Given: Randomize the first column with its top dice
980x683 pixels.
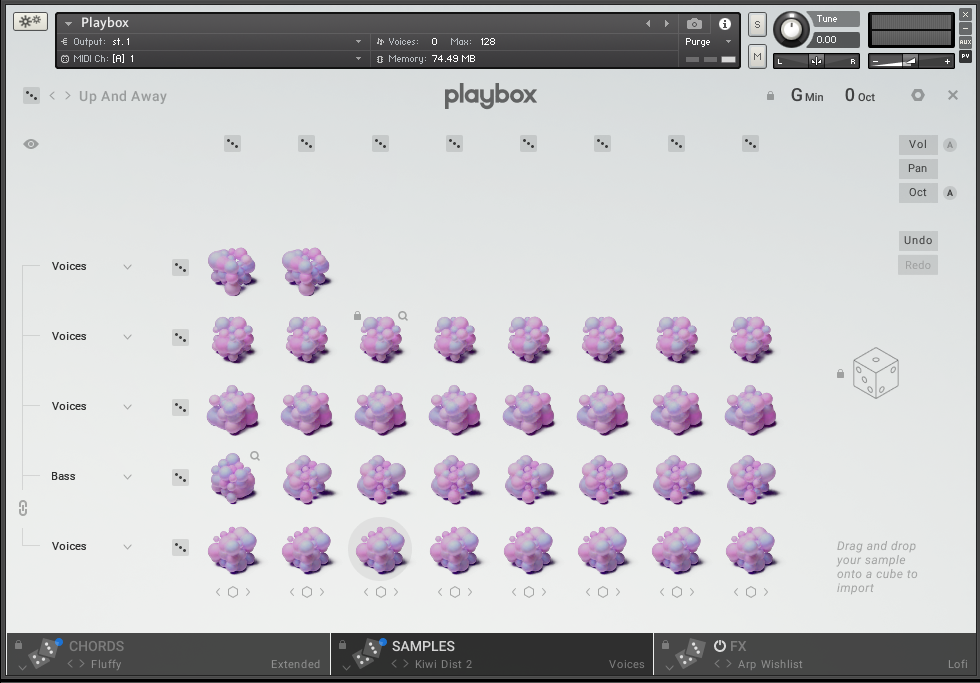Looking at the screenshot, I should [232, 144].
